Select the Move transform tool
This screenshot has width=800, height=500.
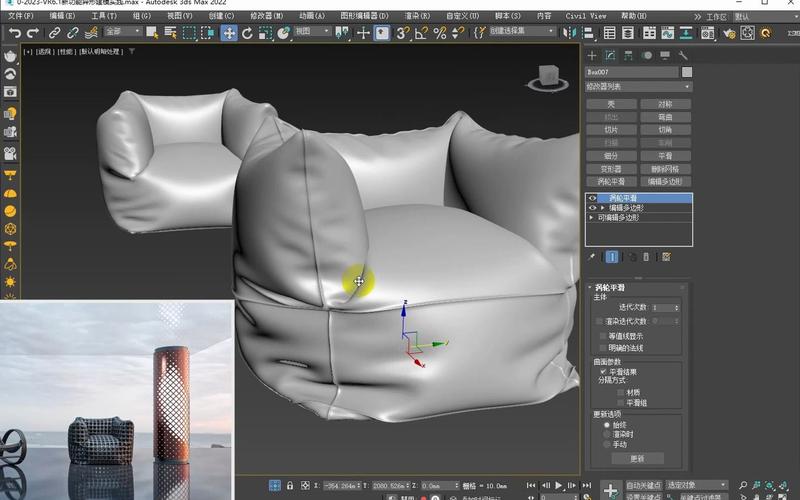229,33
